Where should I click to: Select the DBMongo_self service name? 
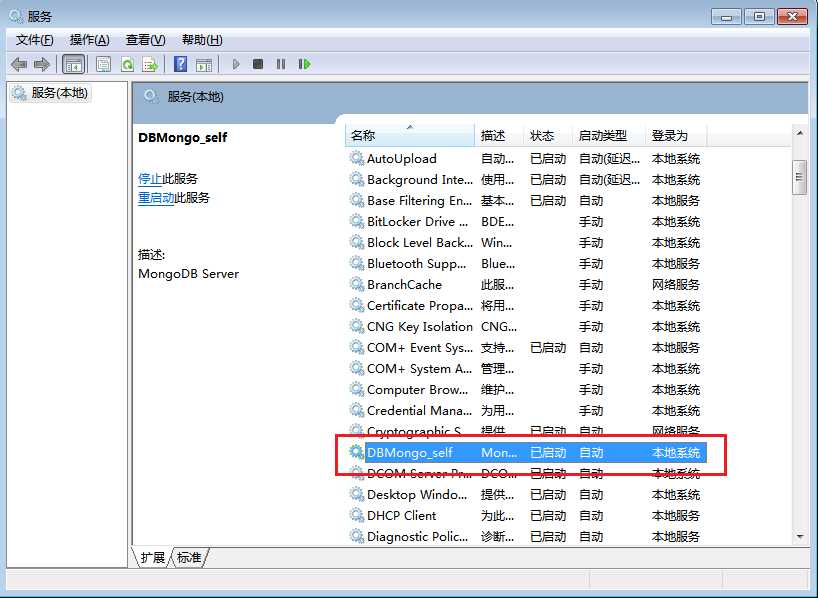click(x=410, y=452)
